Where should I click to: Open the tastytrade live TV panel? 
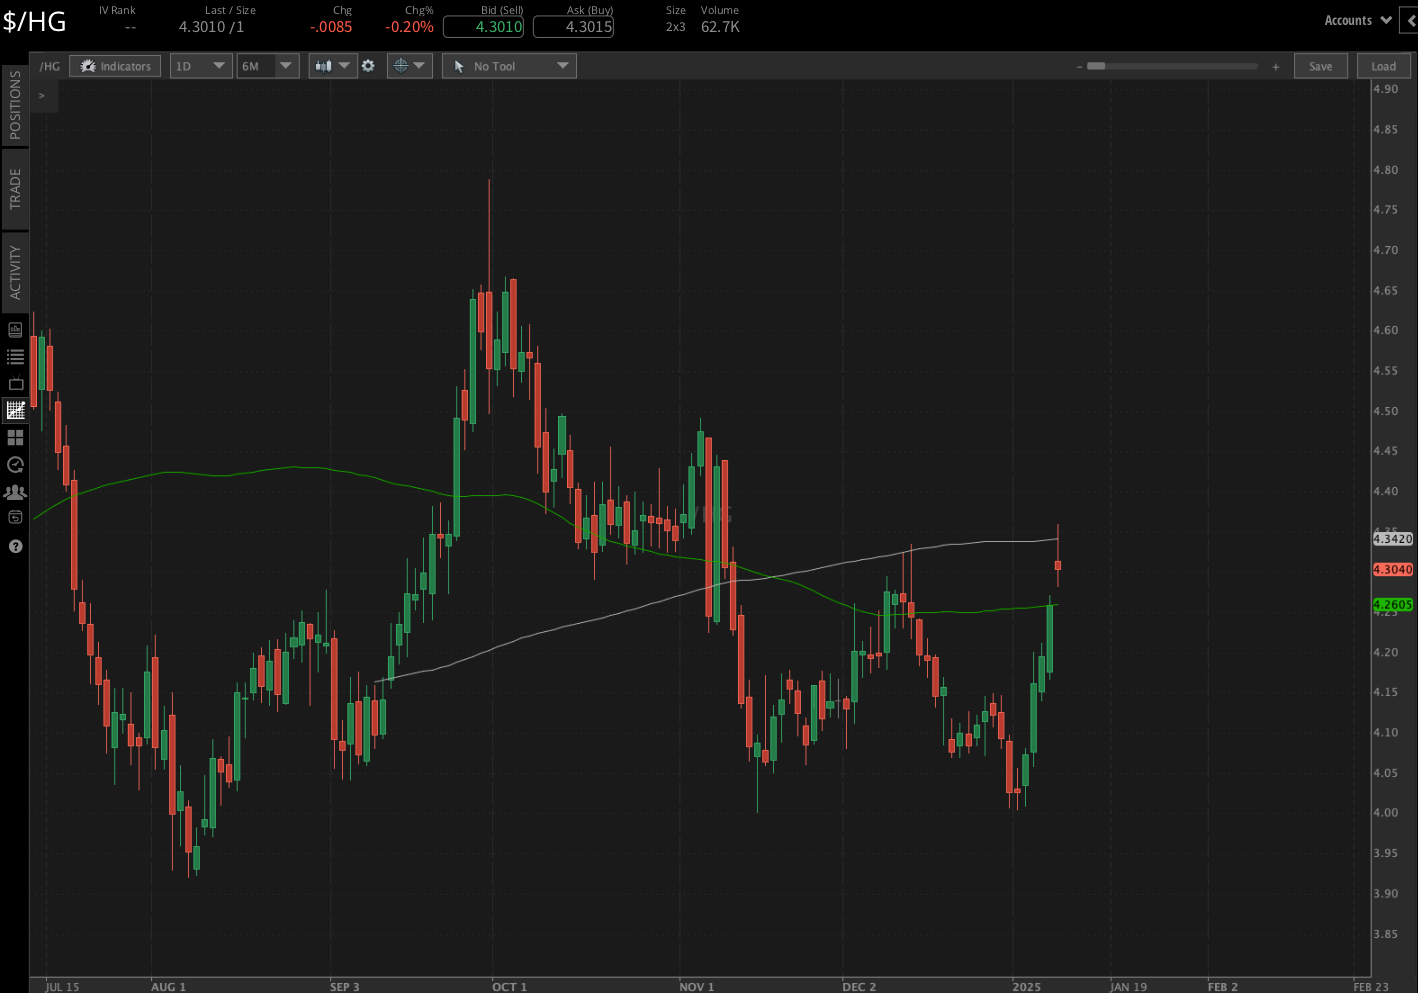coord(15,383)
